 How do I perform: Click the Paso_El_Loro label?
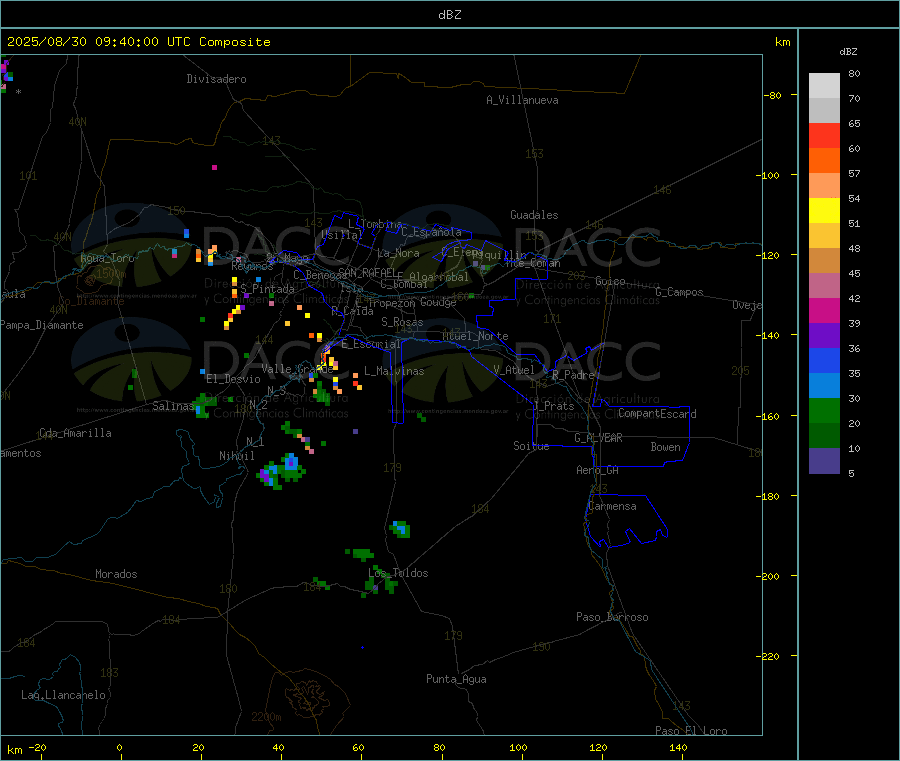[691, 731]
